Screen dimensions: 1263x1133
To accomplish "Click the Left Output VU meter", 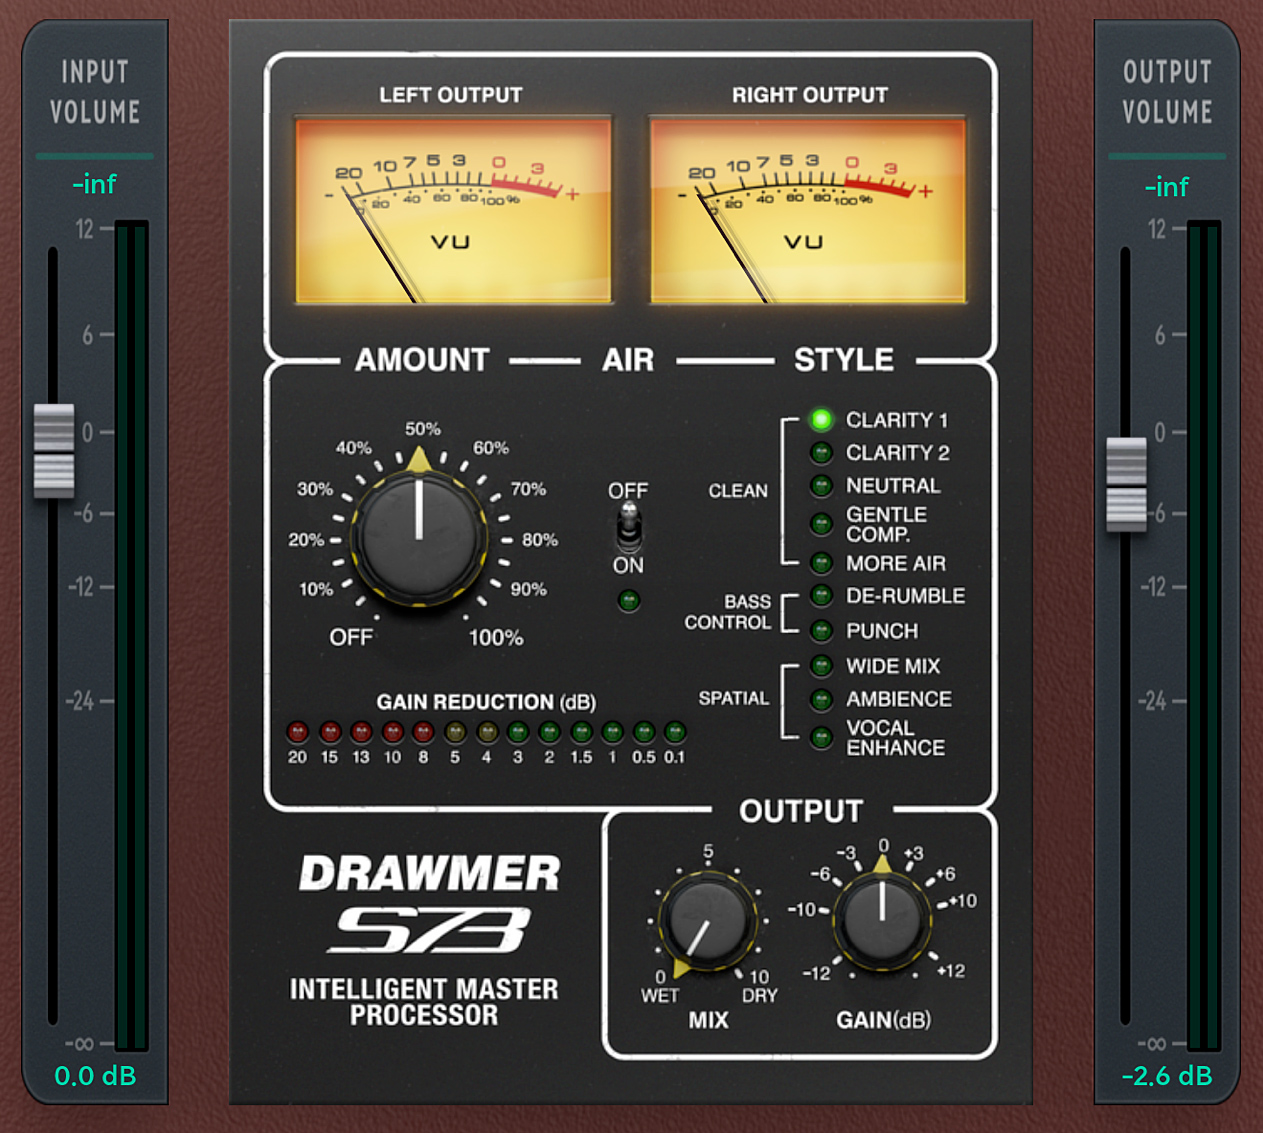I will click(x=453, y=210).
